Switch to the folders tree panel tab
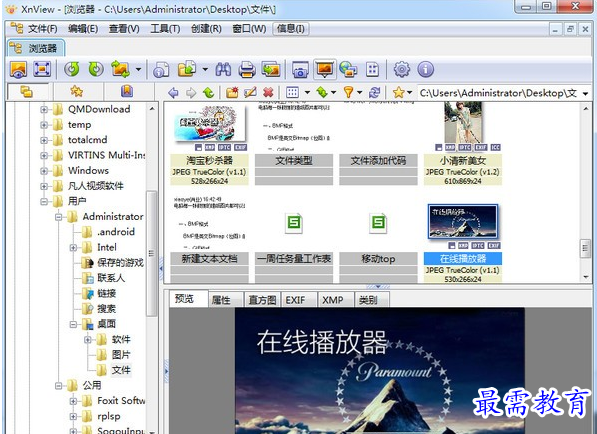The image size is (597, 434). point(26,91)
